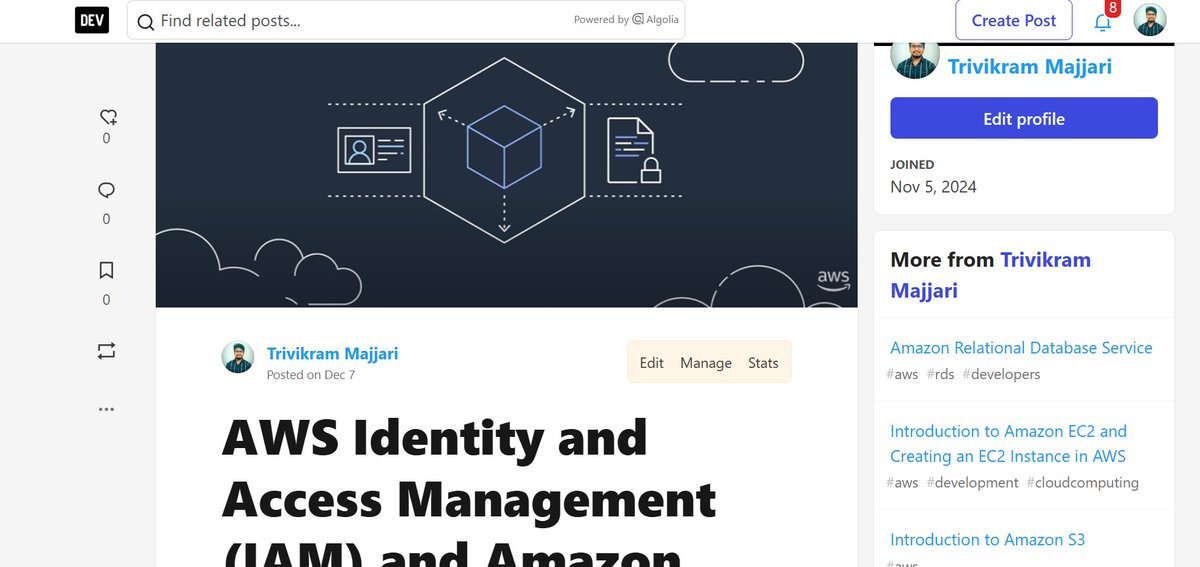
Task: Add a heart reaction to the post
Action: point(107,117)
